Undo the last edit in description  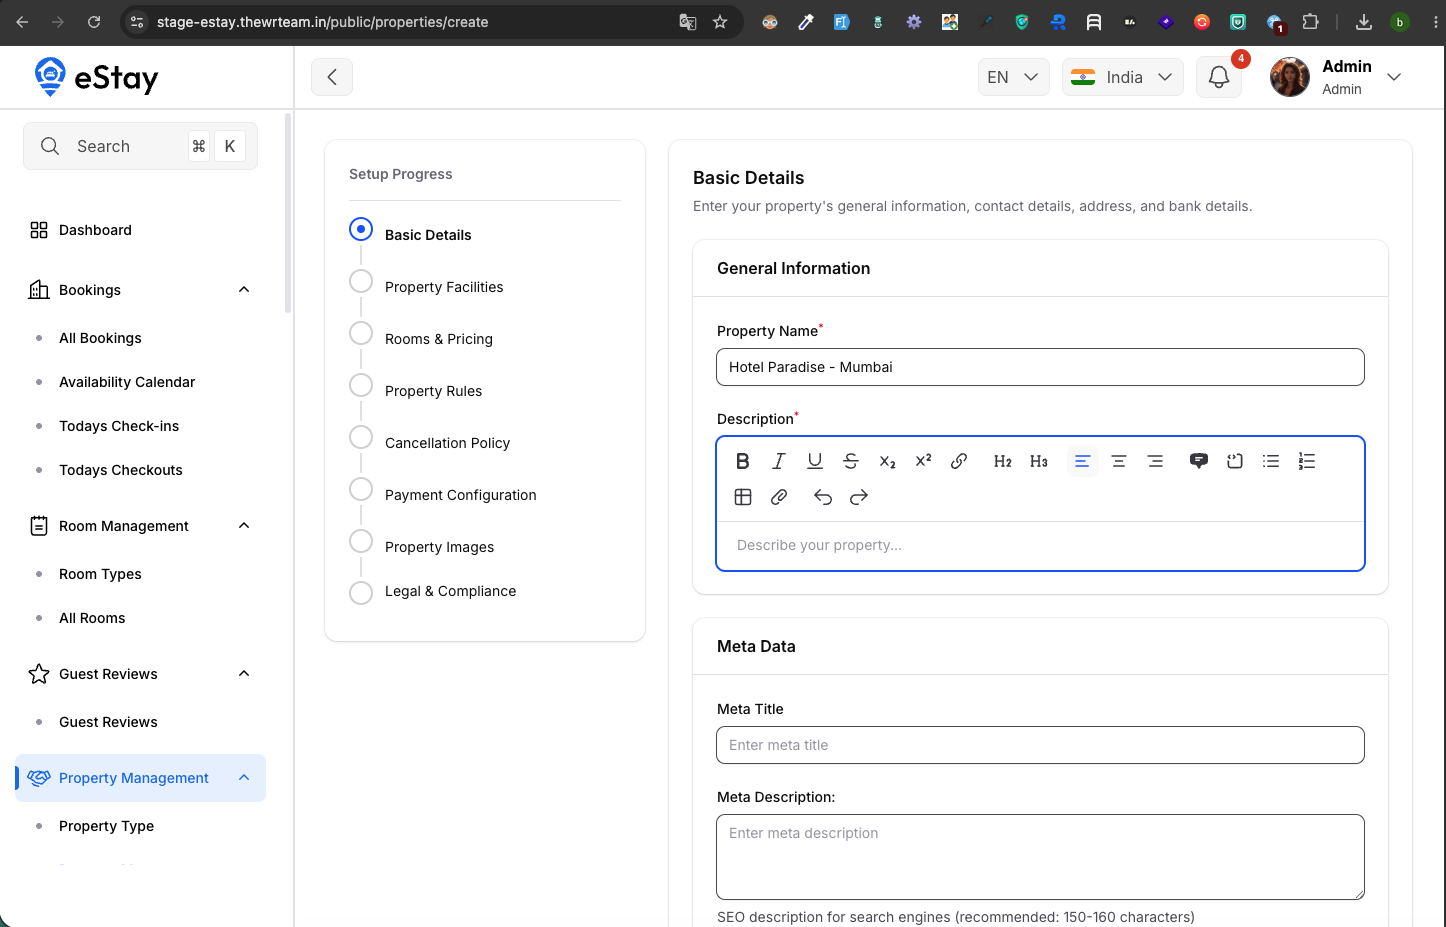coord(822,497)
